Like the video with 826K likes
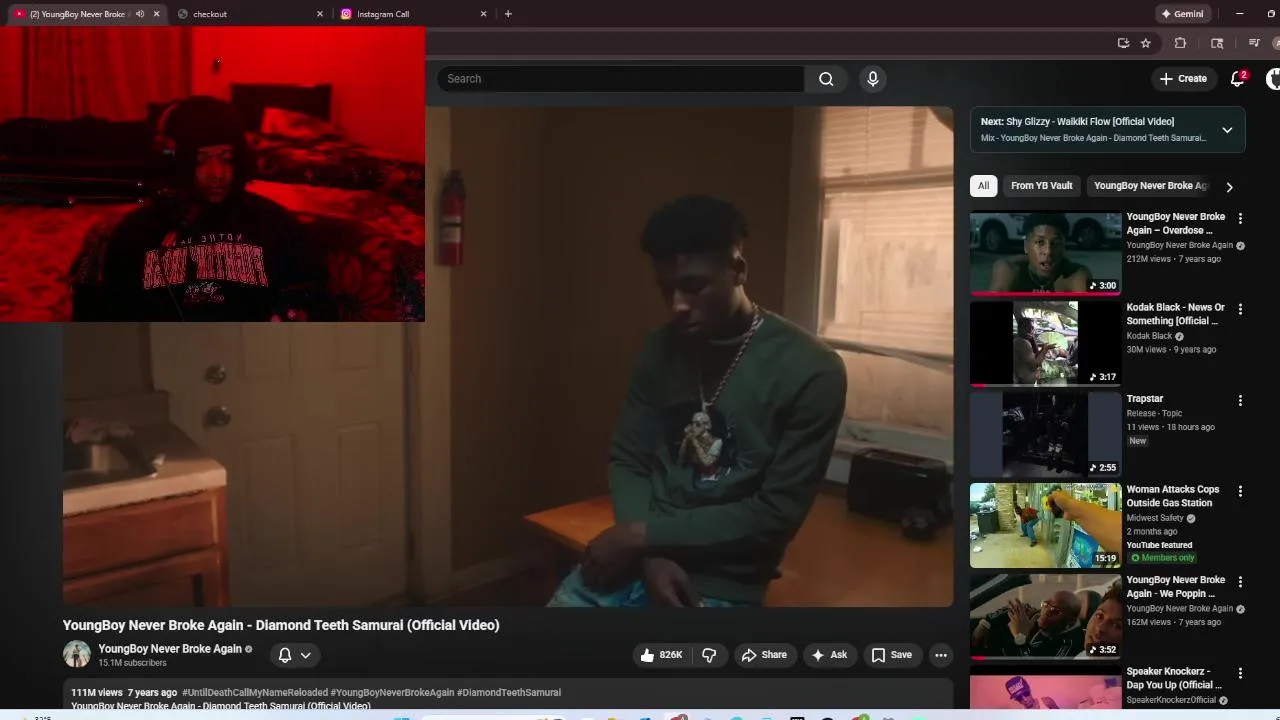This screenshot has width=1280, height=720. click(661, 655)
